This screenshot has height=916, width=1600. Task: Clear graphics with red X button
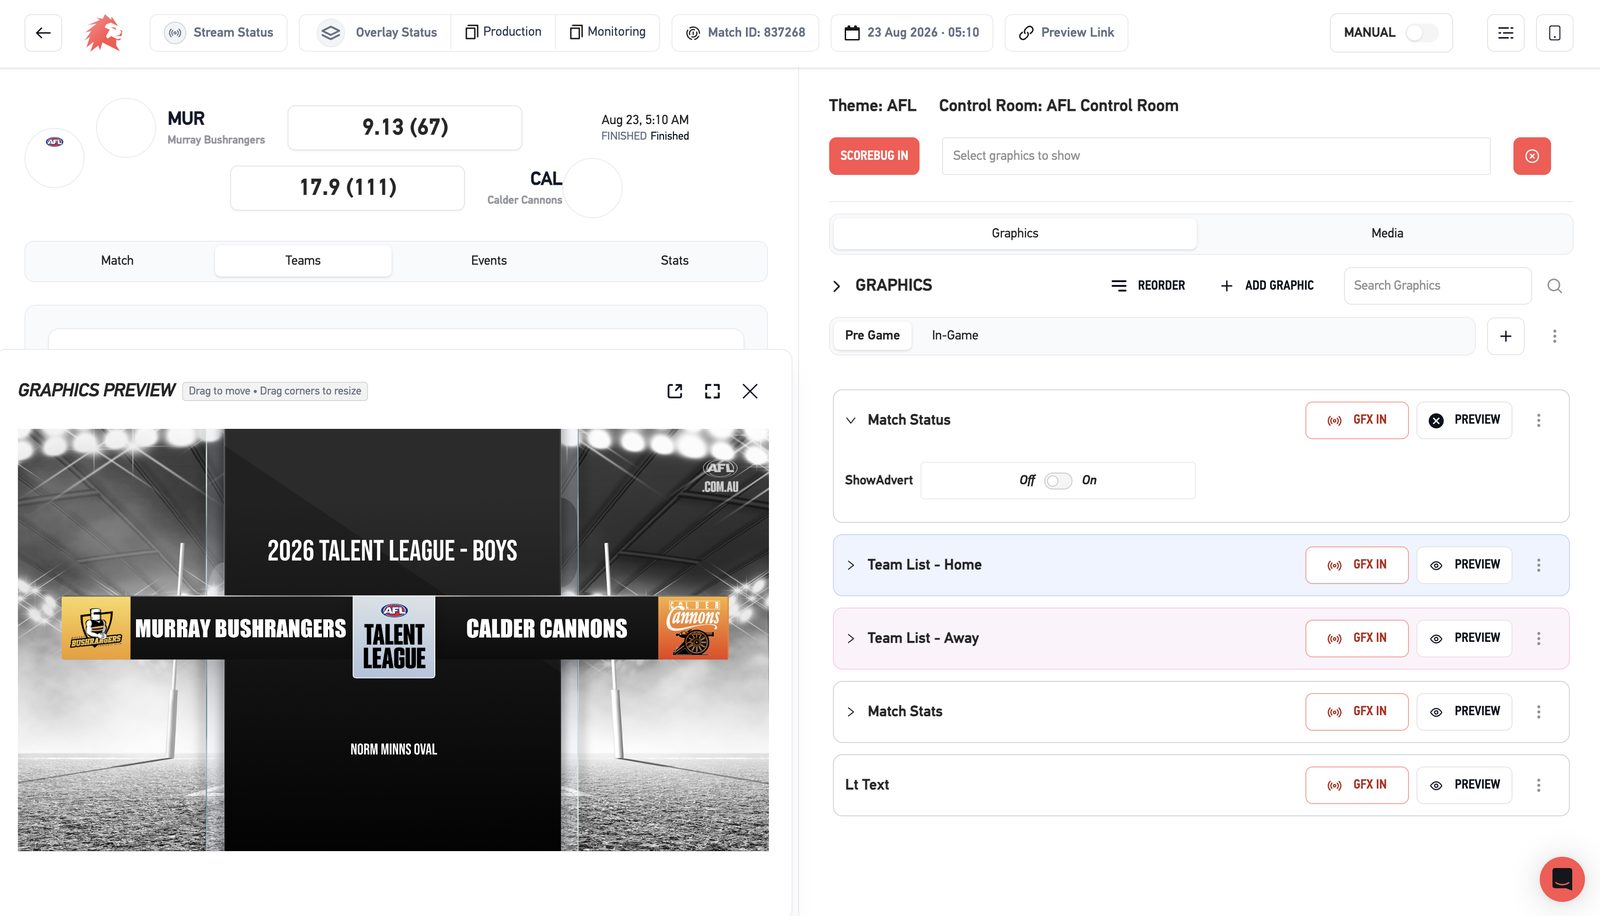[1532, 156]
